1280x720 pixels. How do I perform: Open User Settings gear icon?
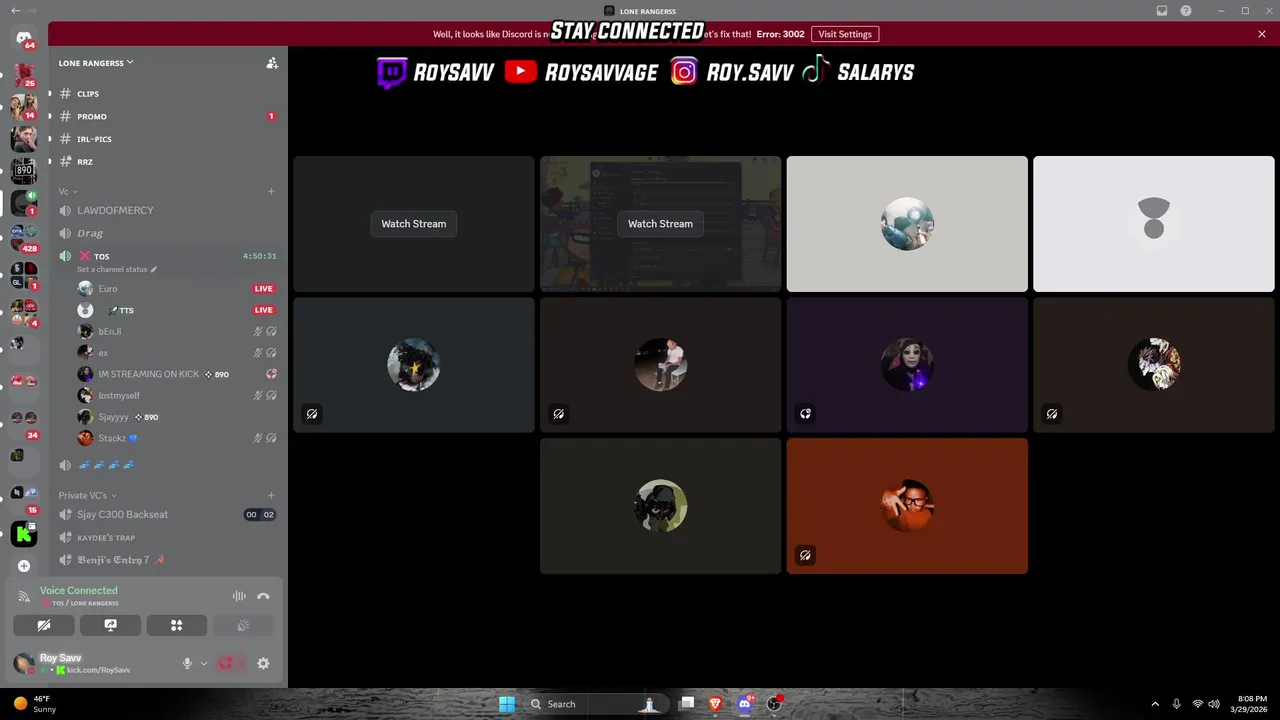pyautogui.click(x=263, y=663)
